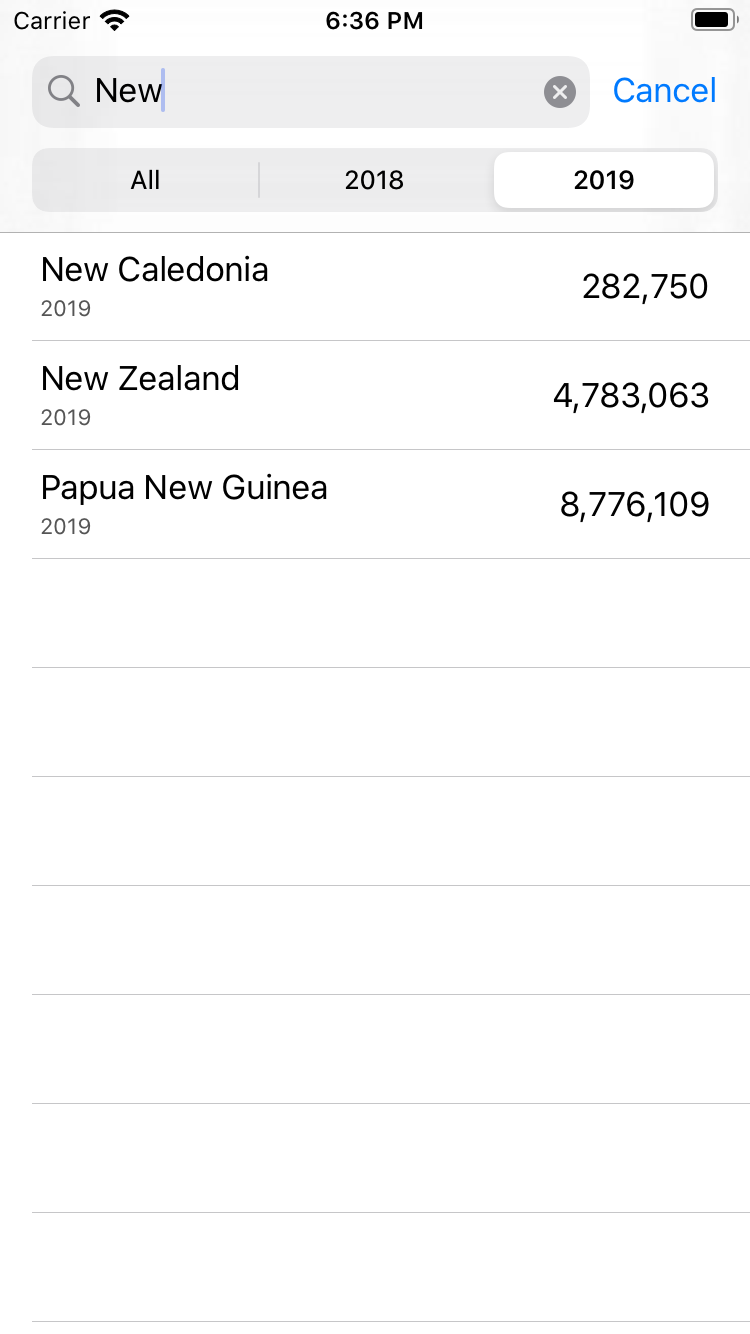Image resolution: width=750 pixels, height=1334 pixels.
Task: Tap the Wi-Fi status icon
Action: [x=116, y=21]
